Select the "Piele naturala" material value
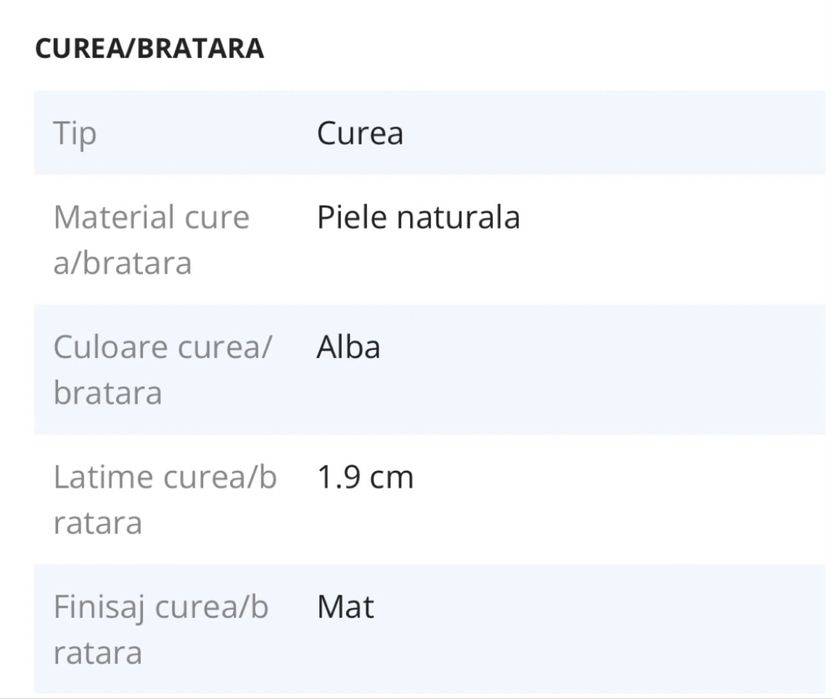Image resolution: width=833 pixels, height=699 pixels. 418,217
